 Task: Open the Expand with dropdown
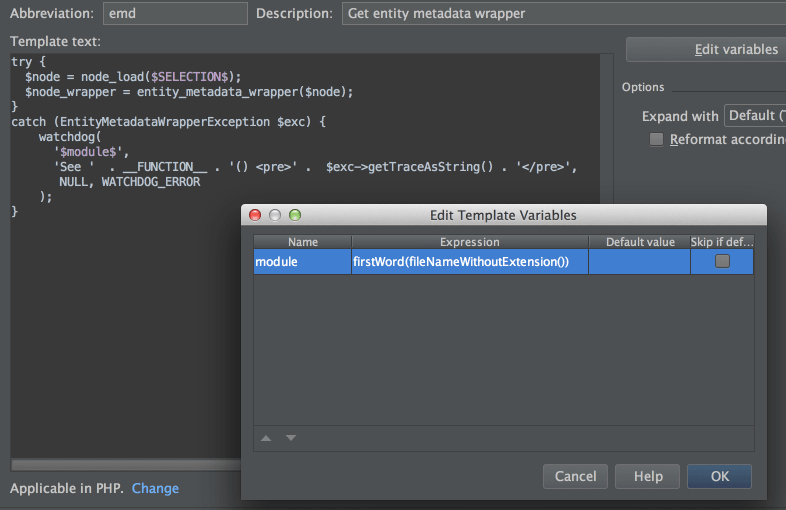tap(755, 116)
